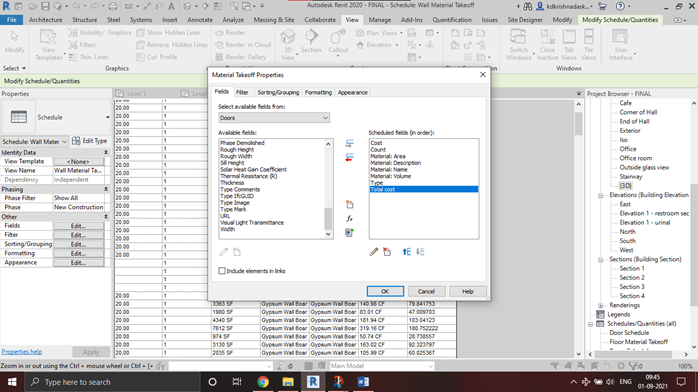The image size is (698, 392).
Task: Click the Move parameter up icon
Action: tap(406, 252)
